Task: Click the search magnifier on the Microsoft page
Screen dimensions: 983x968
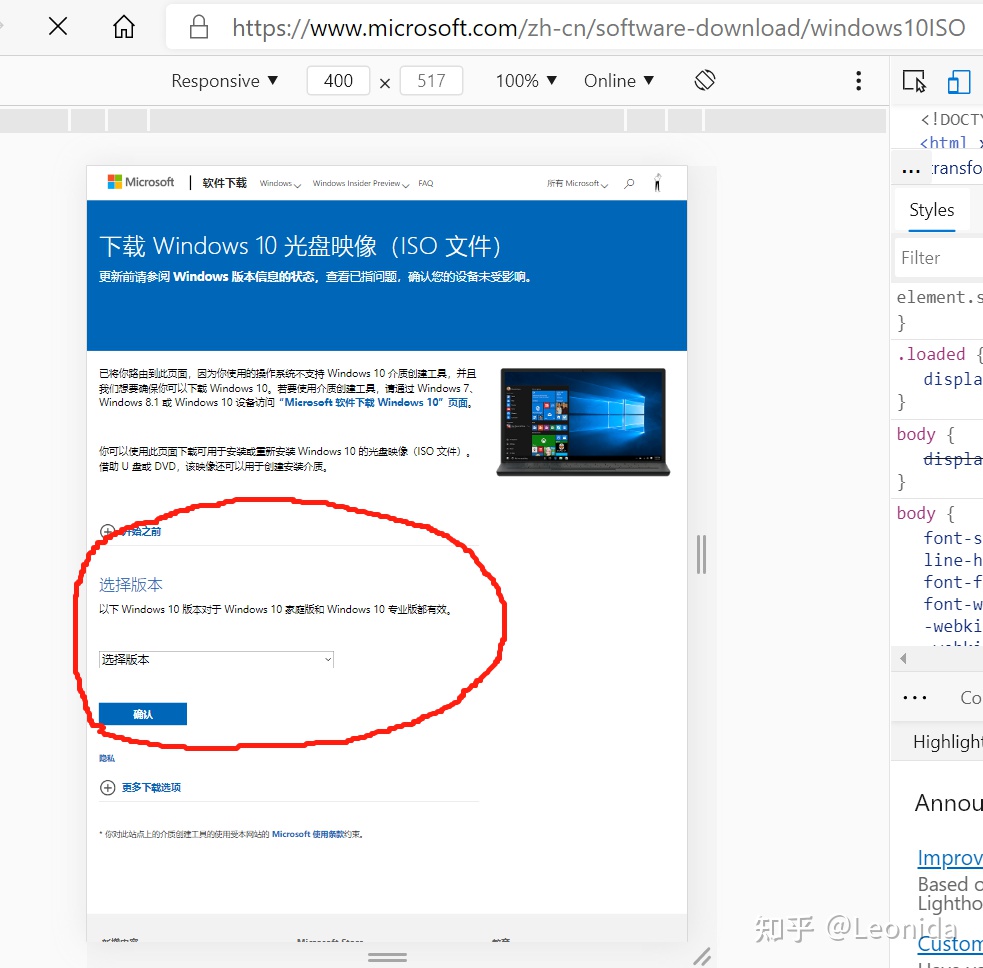Action: pos(628,183)
